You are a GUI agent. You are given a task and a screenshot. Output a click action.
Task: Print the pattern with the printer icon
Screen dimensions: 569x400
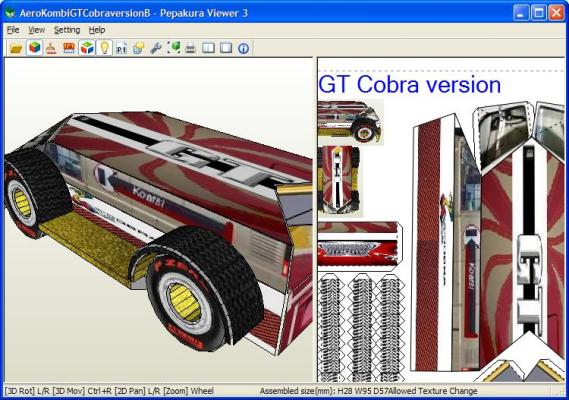click(191, 48)
